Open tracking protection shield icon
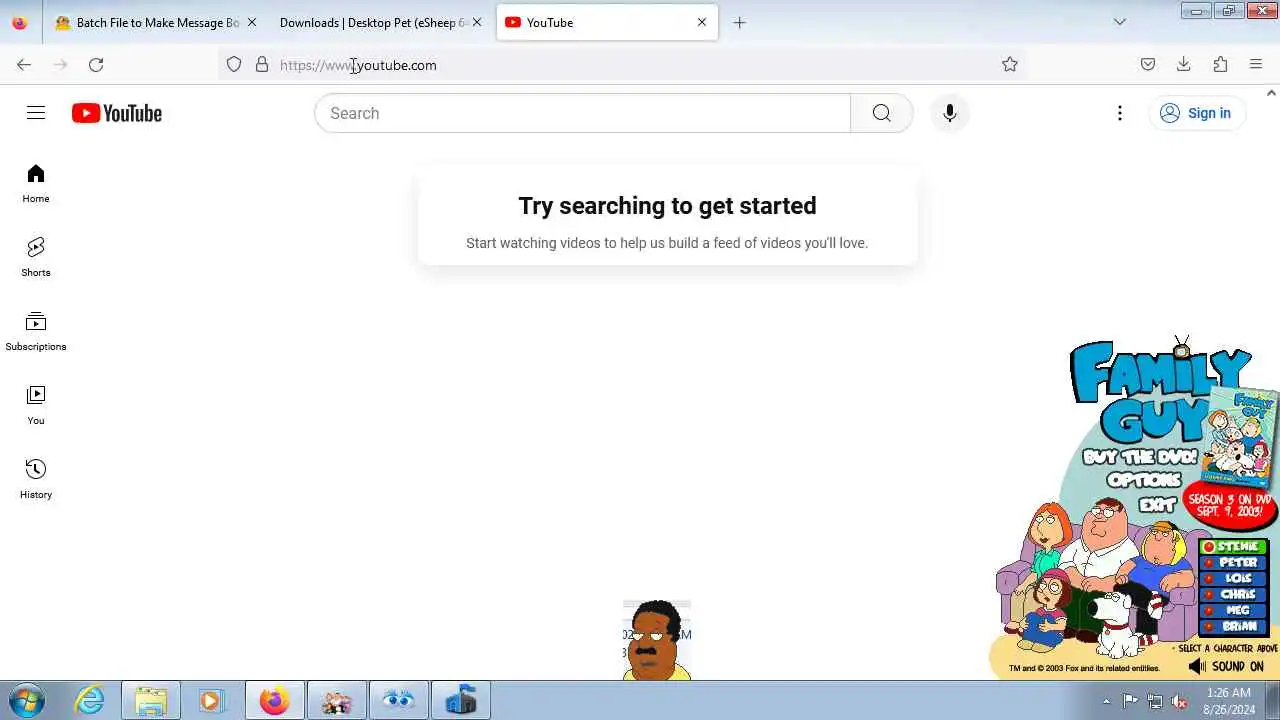Viewport: 1280px width, 720px height. (234, 65)
